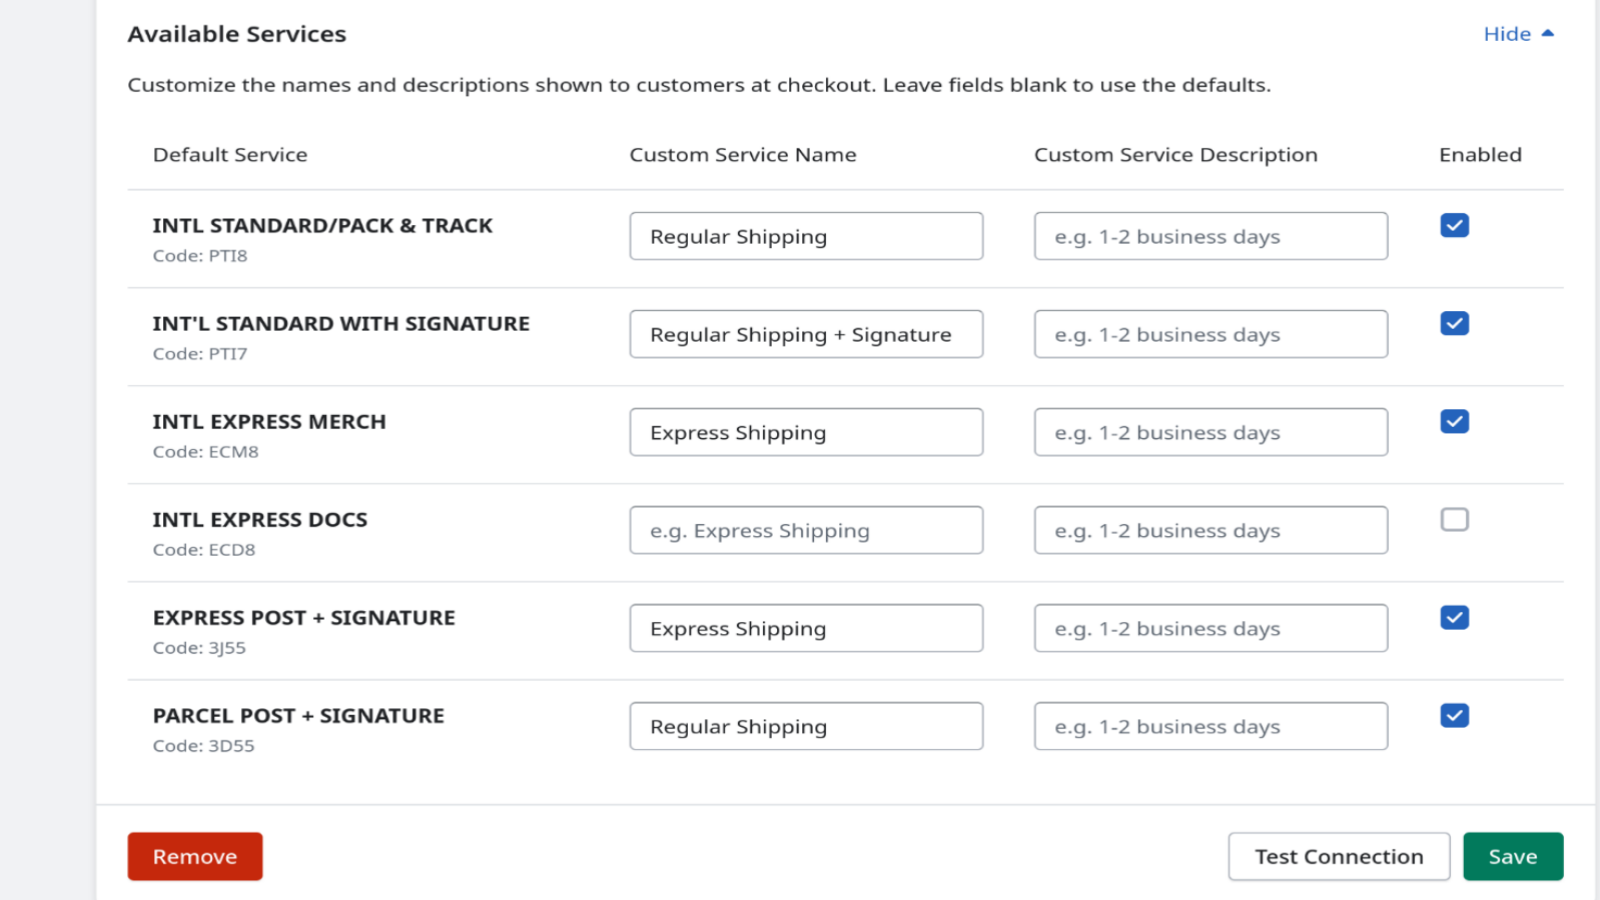Click the description field for INTL STANDARD/PACK & TRACK

[1210, 236]
